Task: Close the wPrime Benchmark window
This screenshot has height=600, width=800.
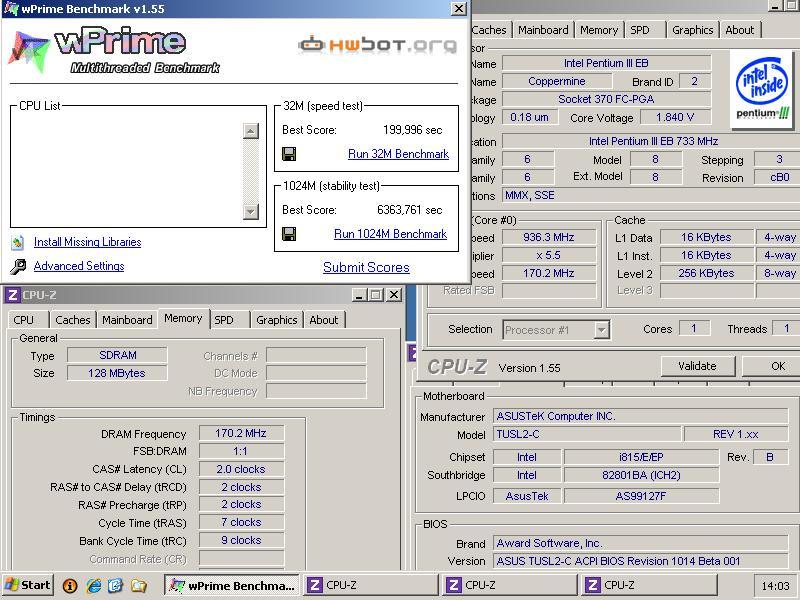Action: (459, 9)
